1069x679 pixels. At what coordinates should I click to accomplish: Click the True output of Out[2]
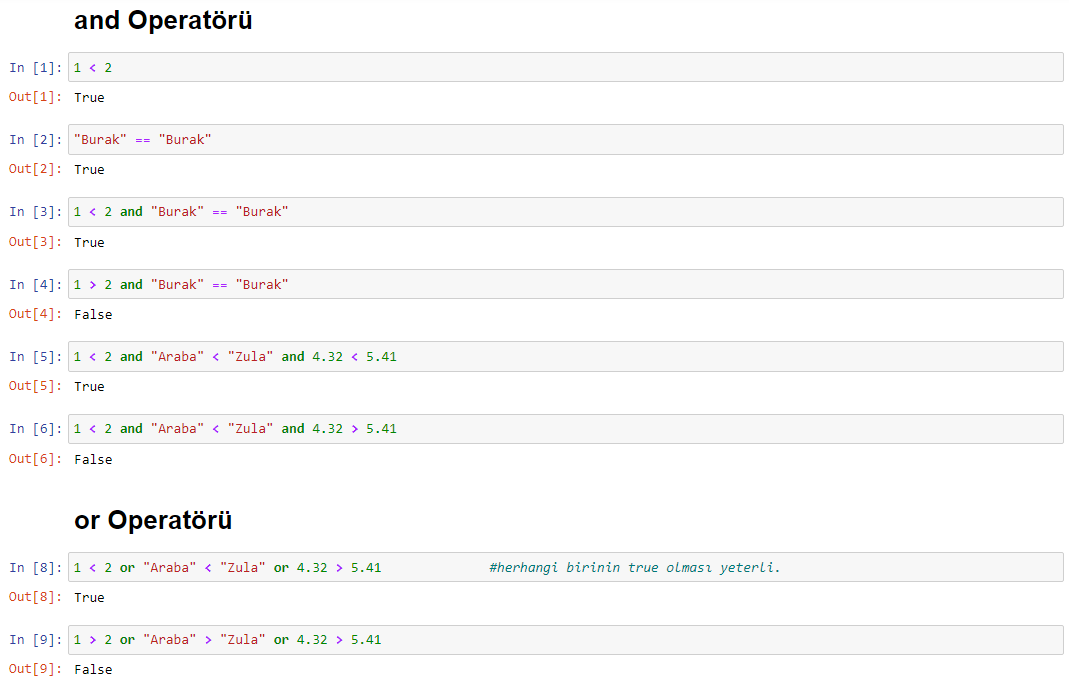coord(89,170)
